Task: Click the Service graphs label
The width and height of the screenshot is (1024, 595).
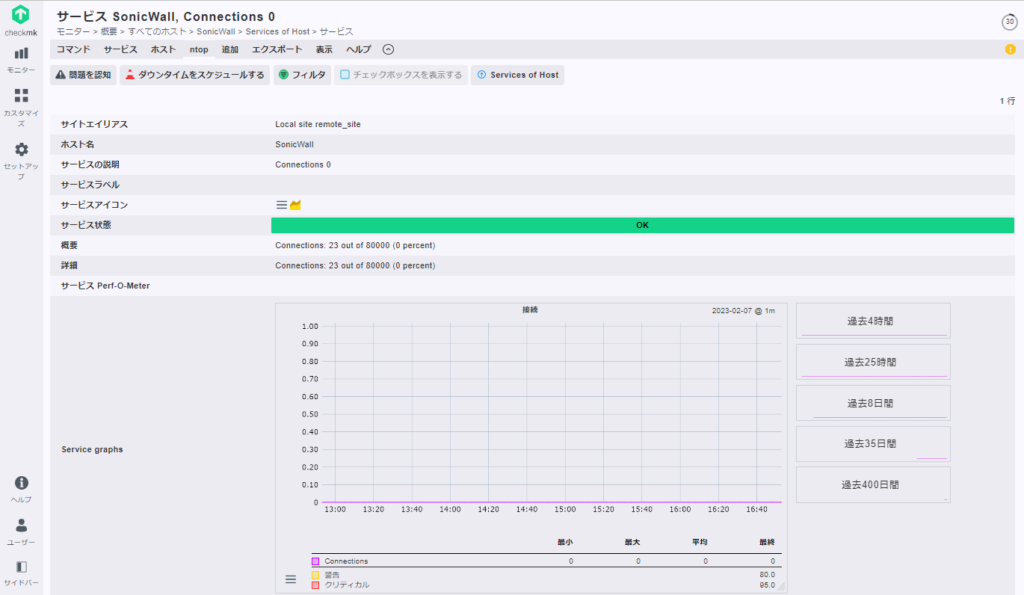Action: 92,449
